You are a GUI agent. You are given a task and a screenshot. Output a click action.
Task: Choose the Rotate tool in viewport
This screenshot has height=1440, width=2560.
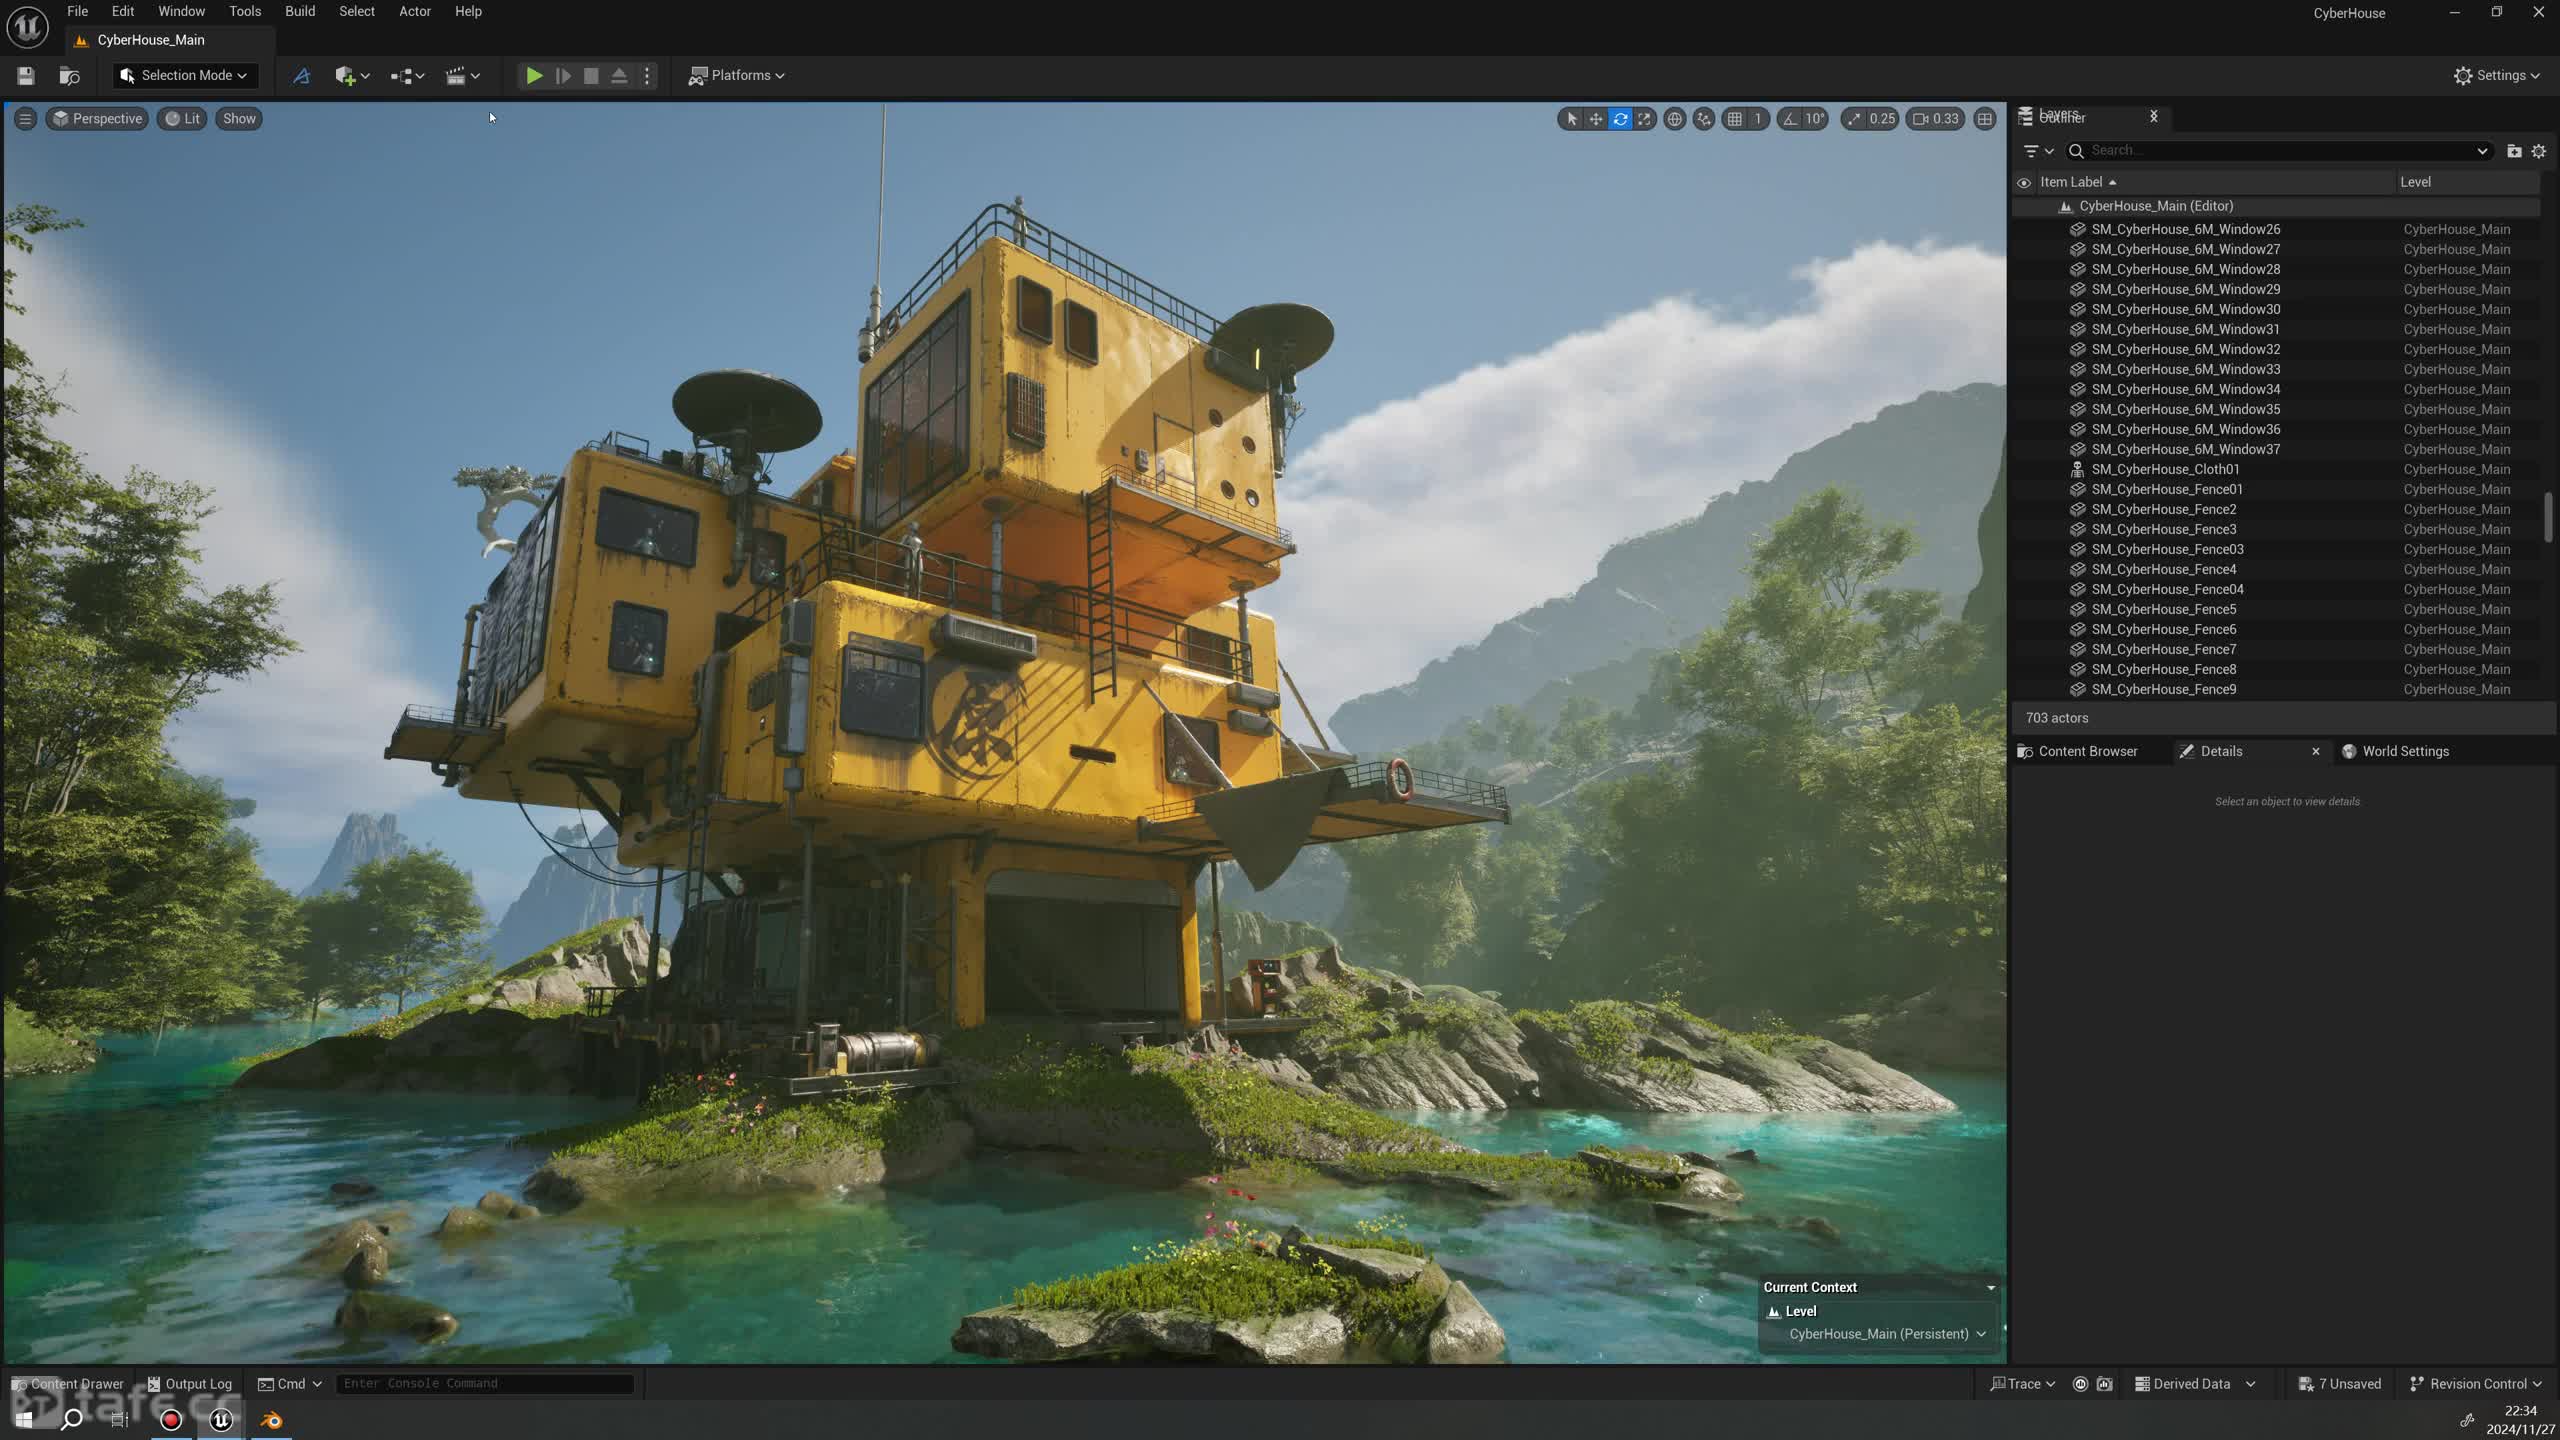coord(1620,119)
